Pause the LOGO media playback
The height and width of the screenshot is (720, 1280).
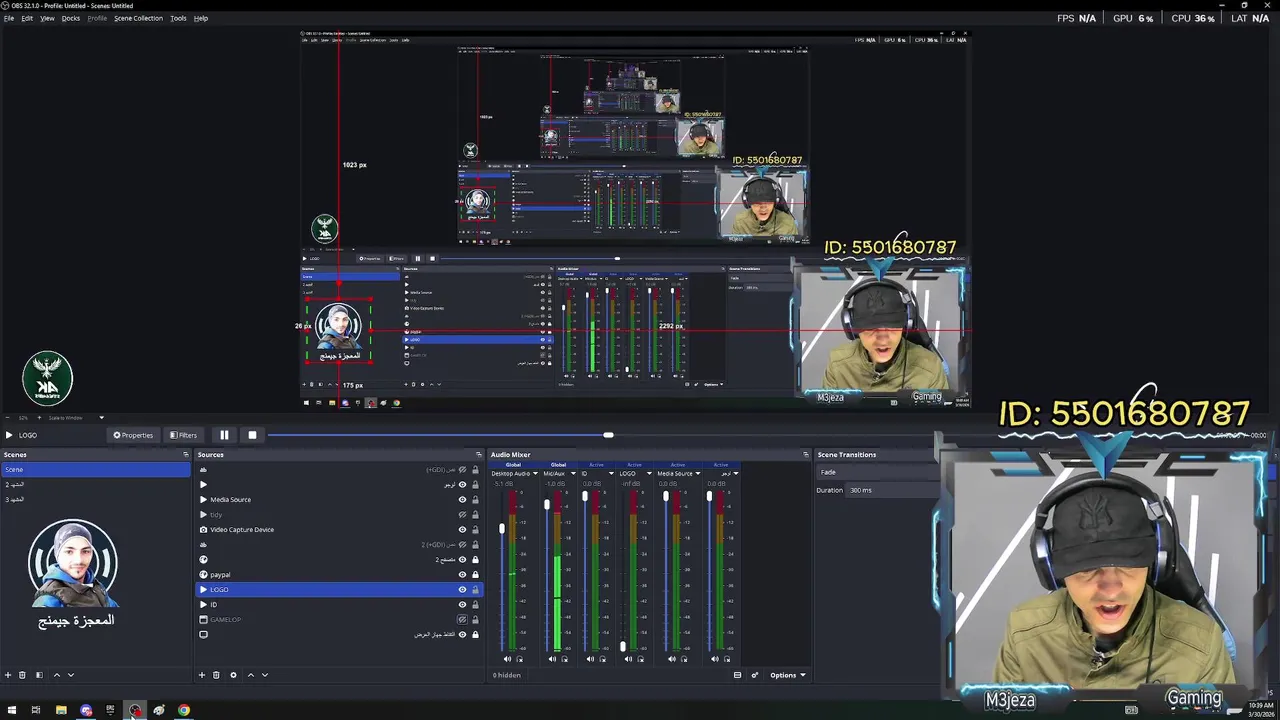(224, 435)
